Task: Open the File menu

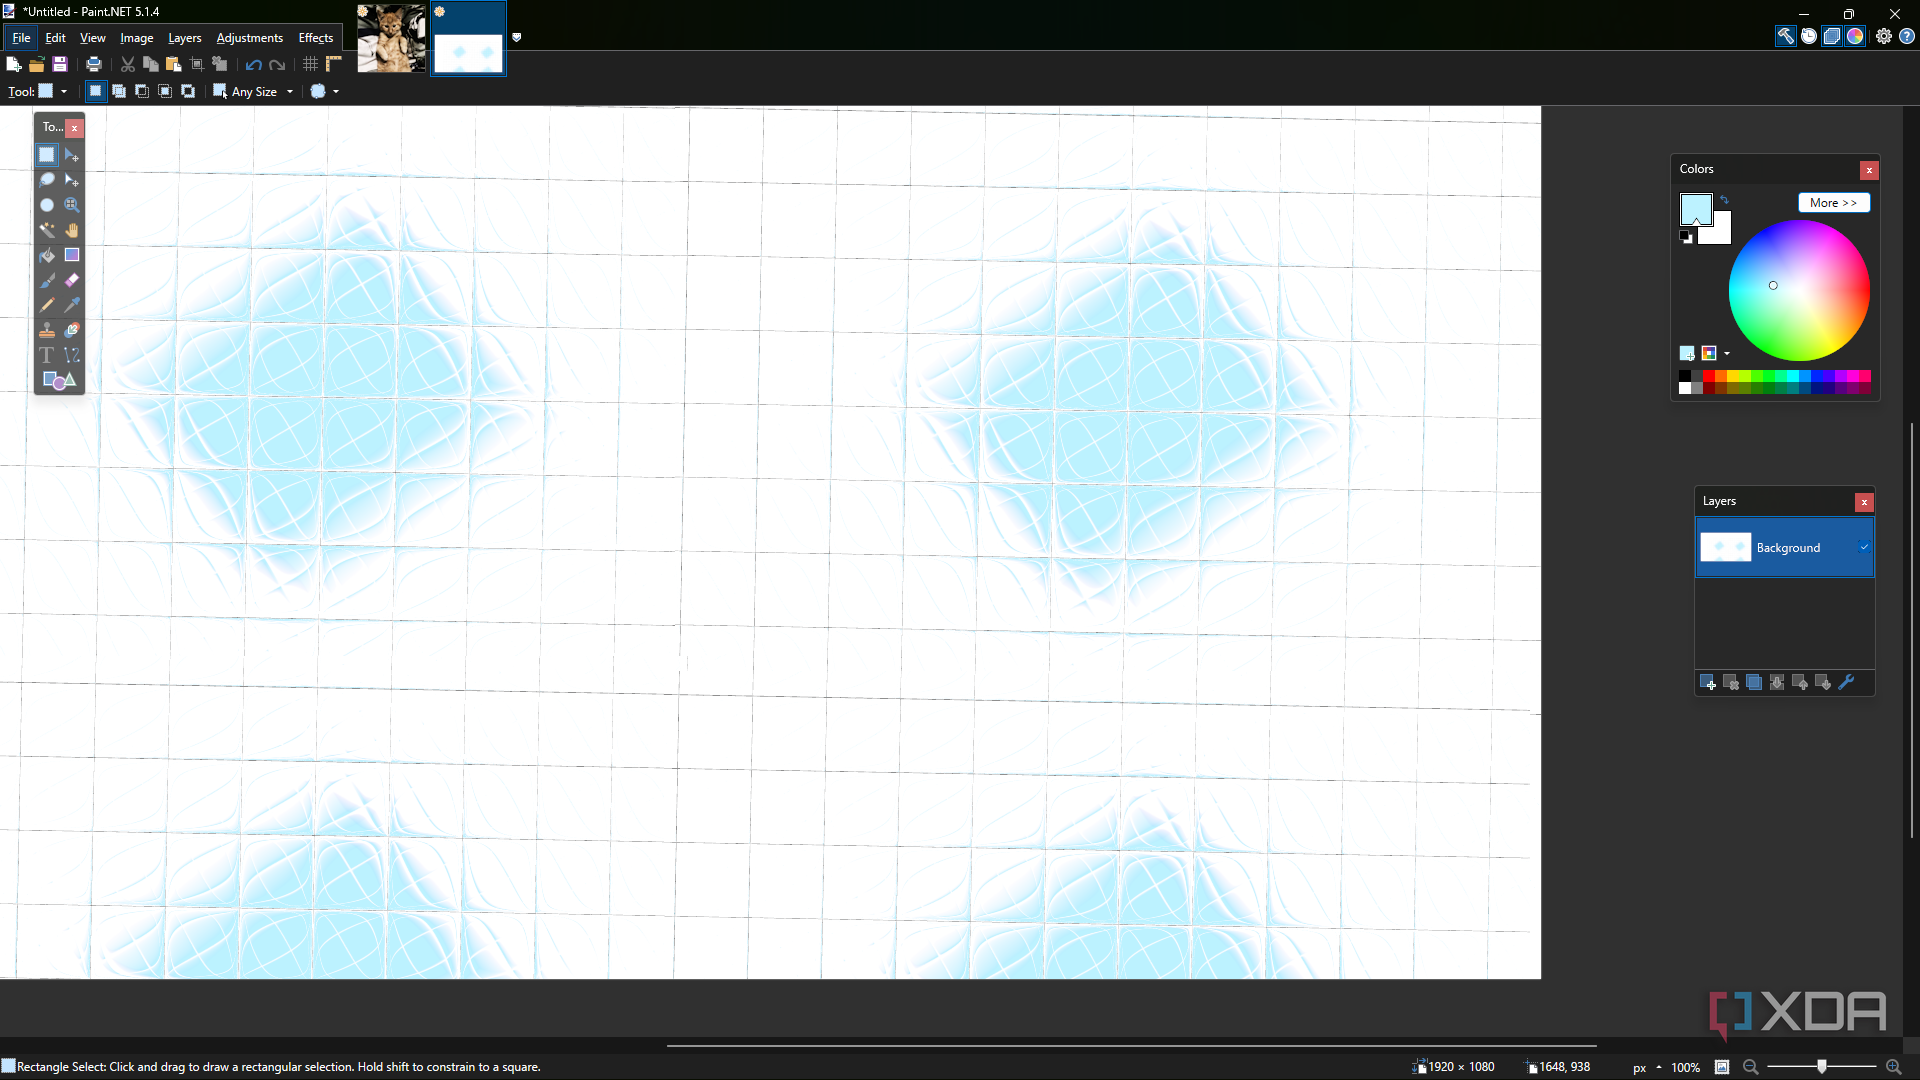Action: pyautogui.click(x=21, y=38)
